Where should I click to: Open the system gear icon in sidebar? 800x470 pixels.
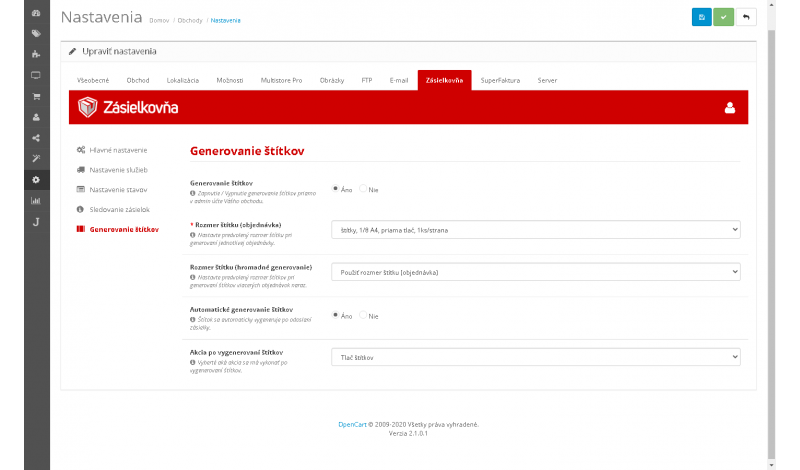36,180
